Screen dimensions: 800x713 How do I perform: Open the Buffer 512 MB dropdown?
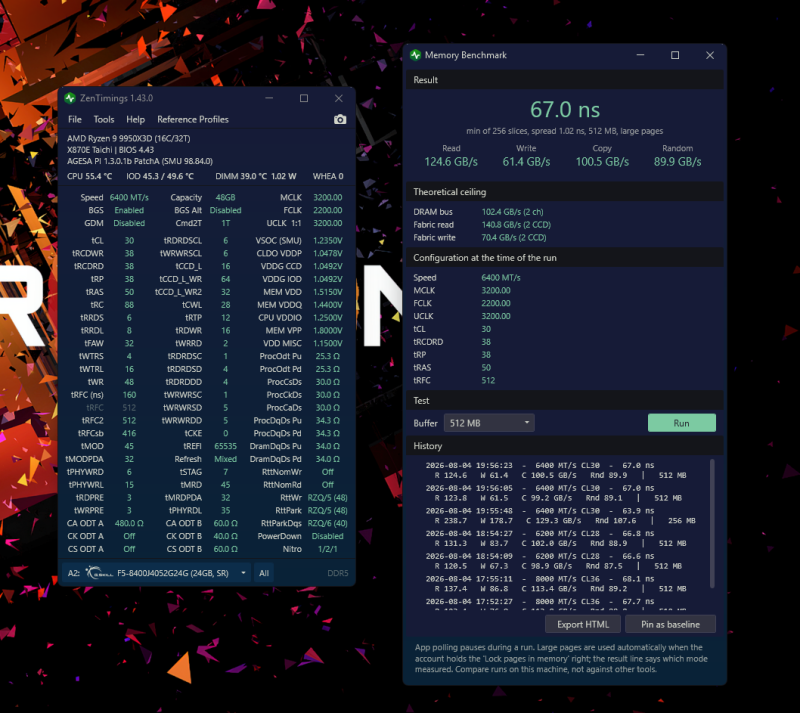pyautogui.click(x=489, y=423)
